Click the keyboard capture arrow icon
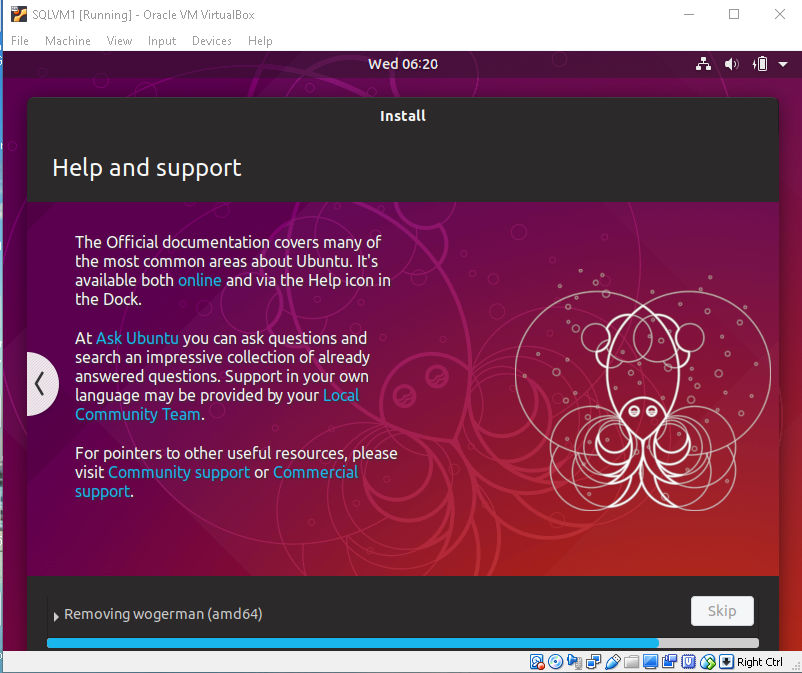The width and height of the screenshot is (802, 673). click(726, 662)
